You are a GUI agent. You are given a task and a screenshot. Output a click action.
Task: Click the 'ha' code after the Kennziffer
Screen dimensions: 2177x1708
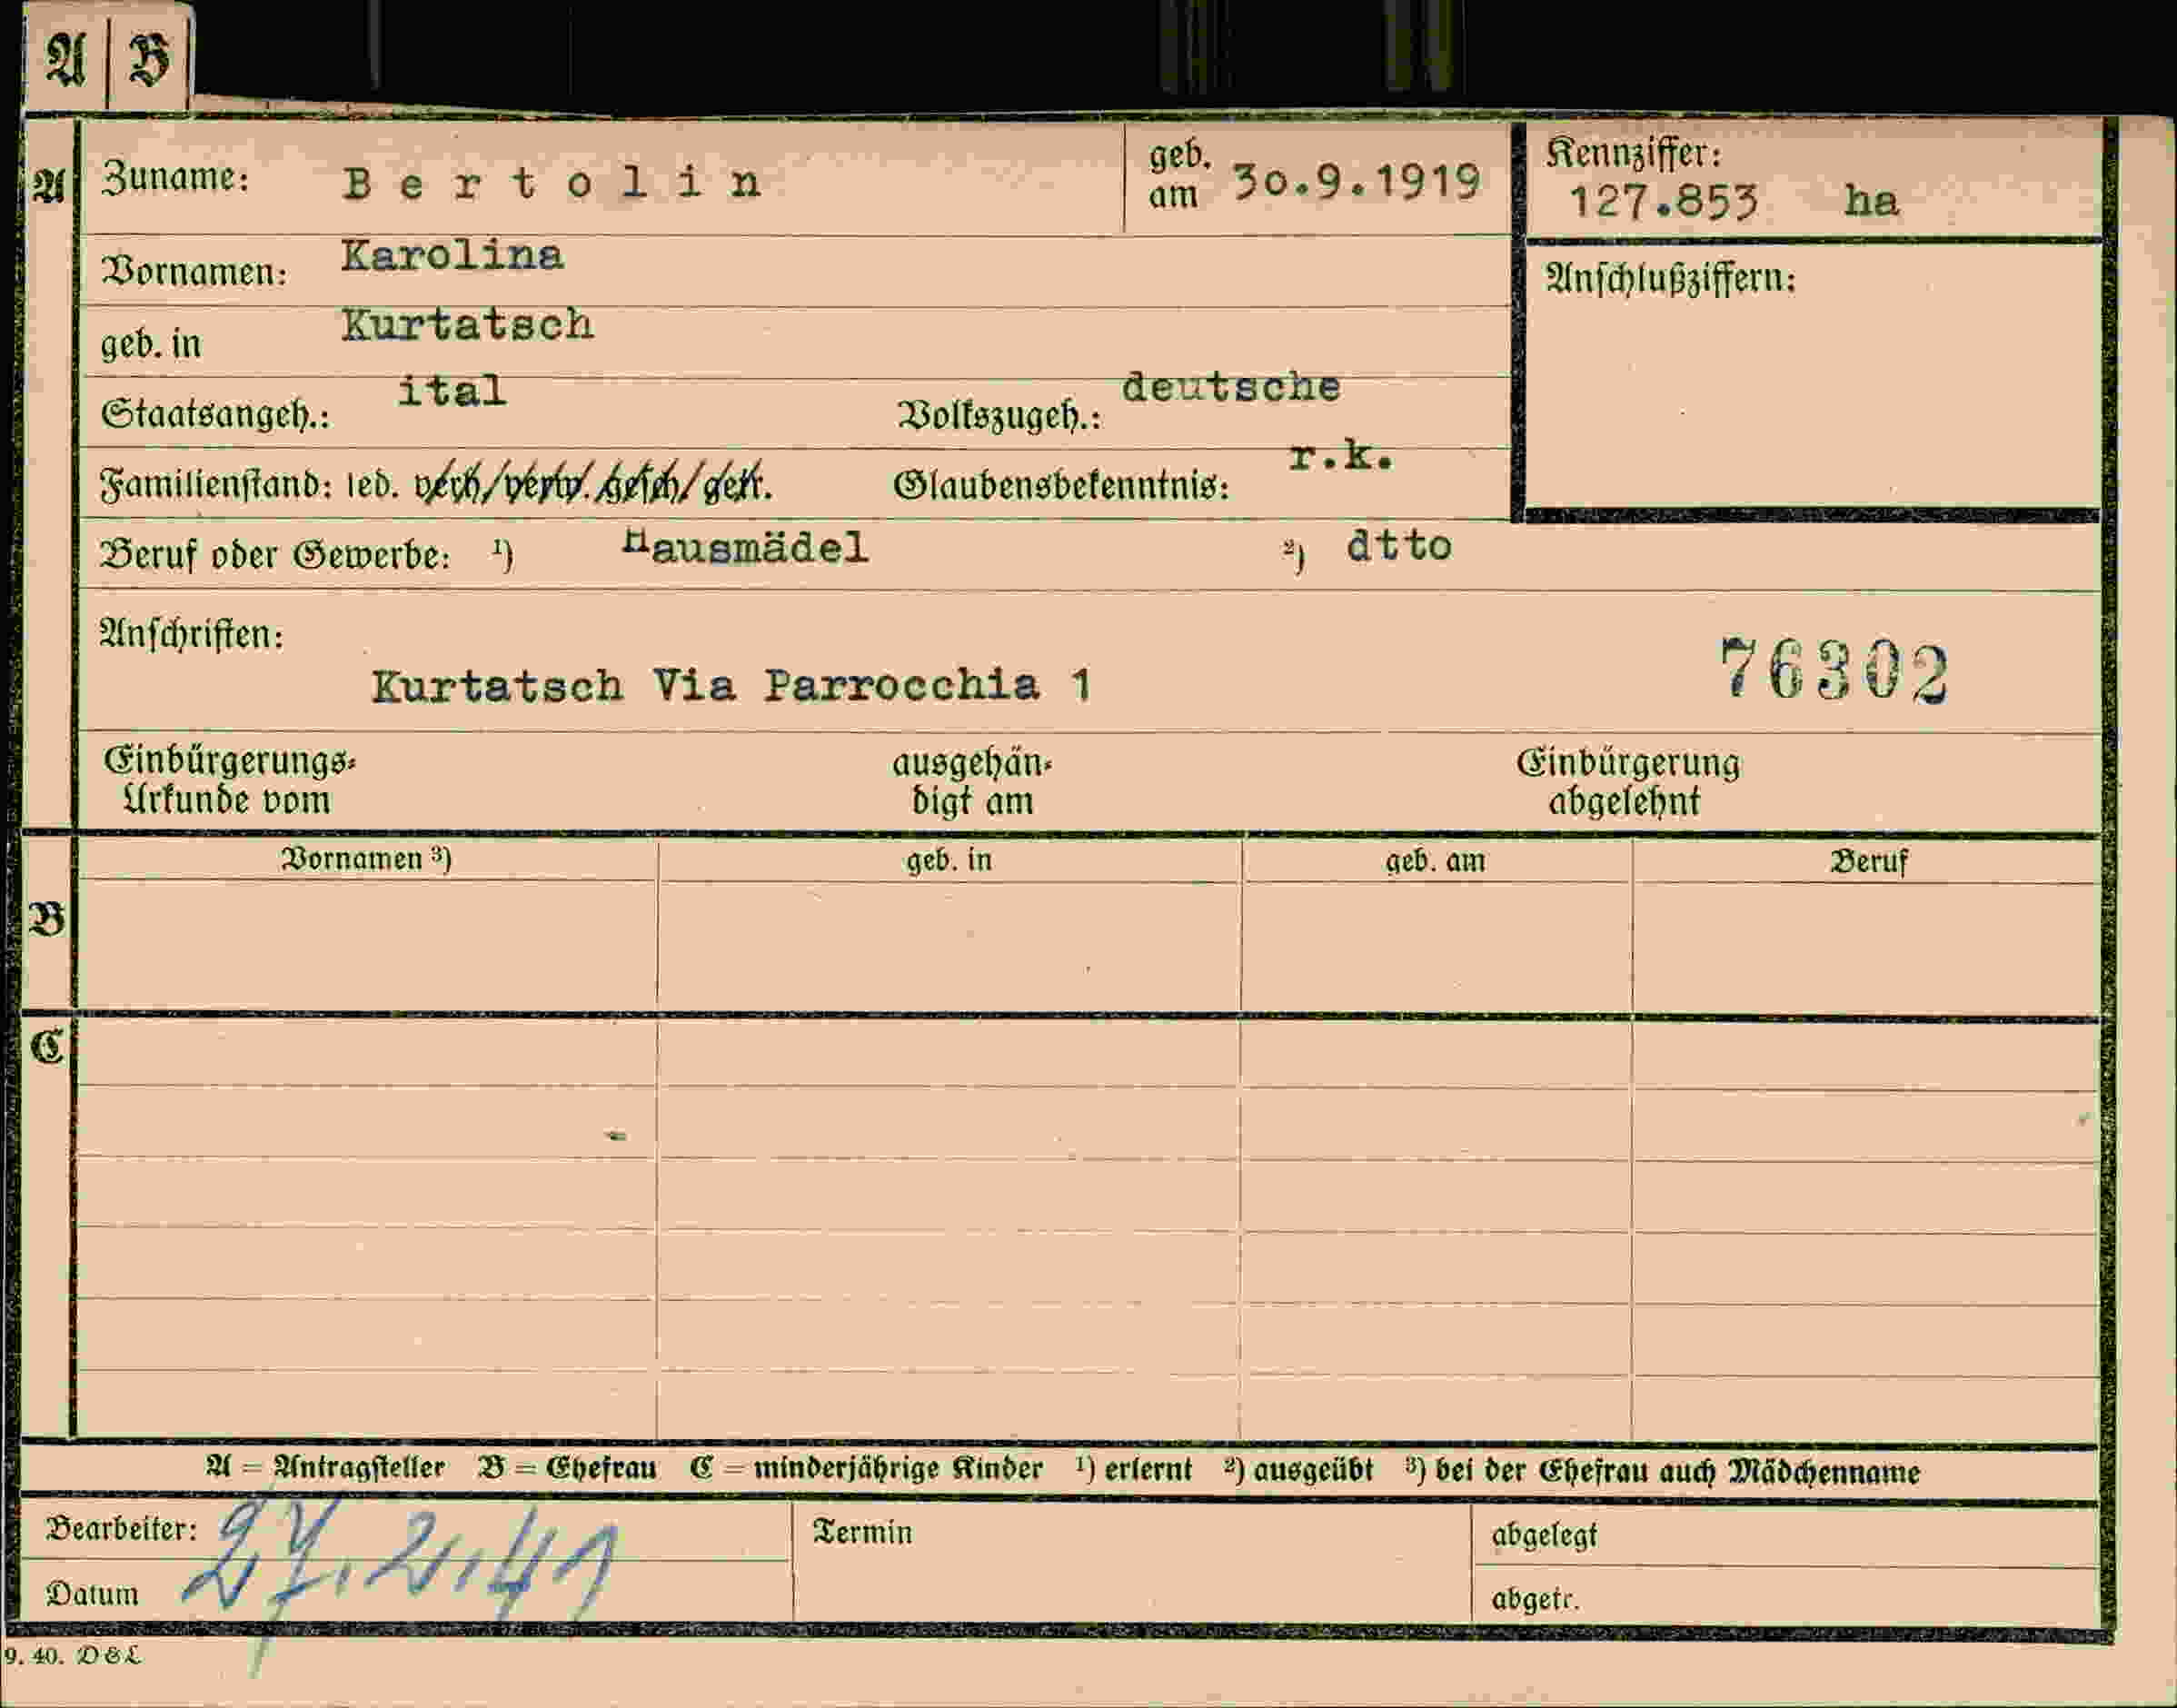1871,200
